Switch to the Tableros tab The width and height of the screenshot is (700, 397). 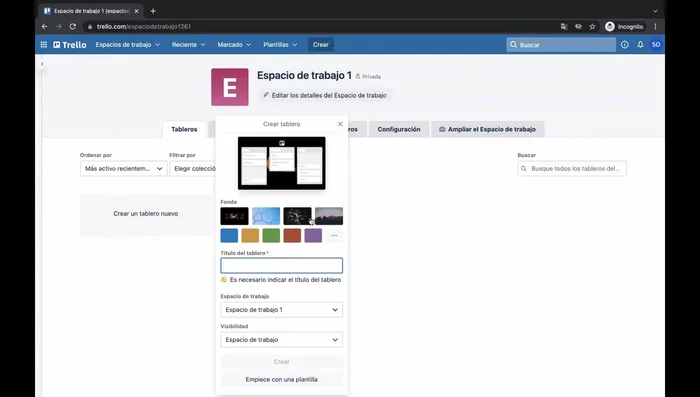pos(184,129)
